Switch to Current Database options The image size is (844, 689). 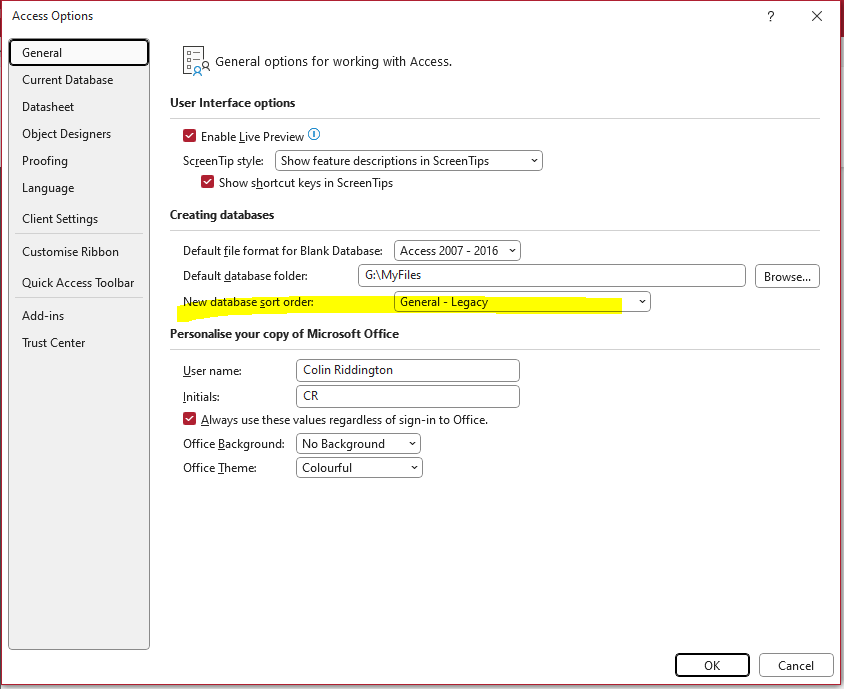click(x=79, y=80)
